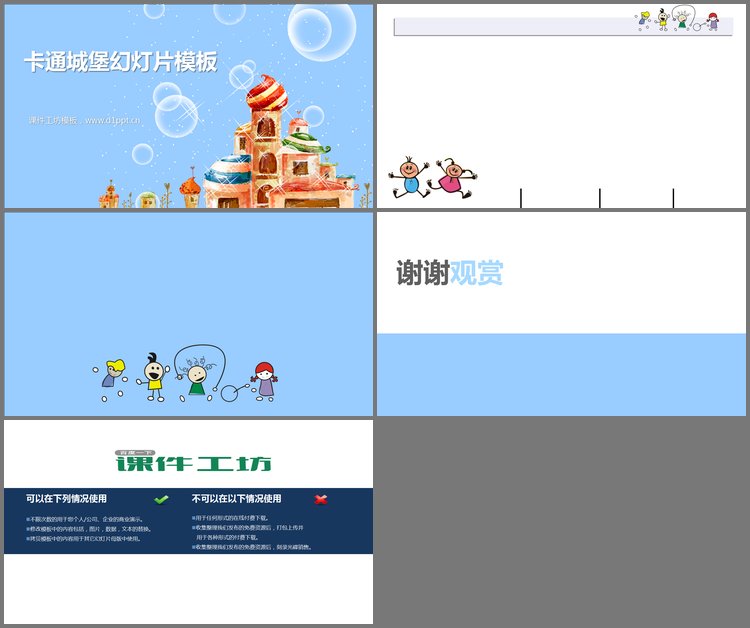
Task: Click the title text 卡通城堡幻灯片模板
Action: 121,62
